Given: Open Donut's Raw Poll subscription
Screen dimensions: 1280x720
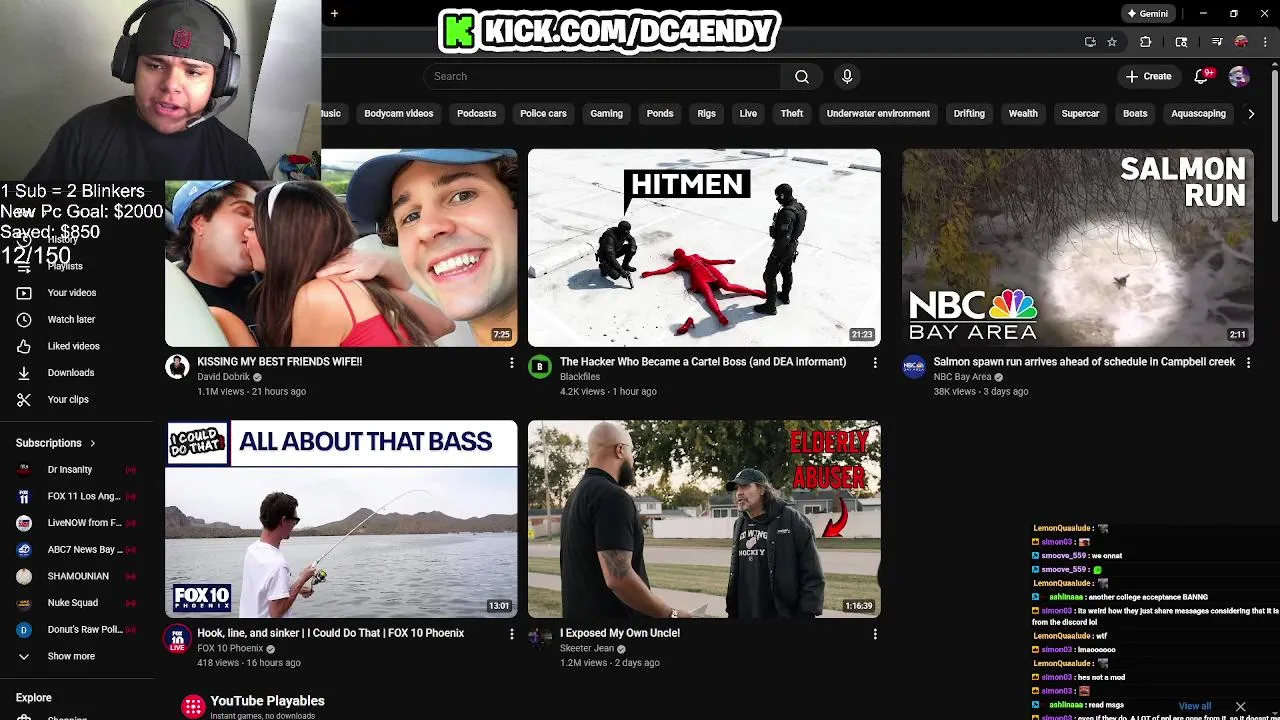Looking at the screenshot, I should point(76,629).
